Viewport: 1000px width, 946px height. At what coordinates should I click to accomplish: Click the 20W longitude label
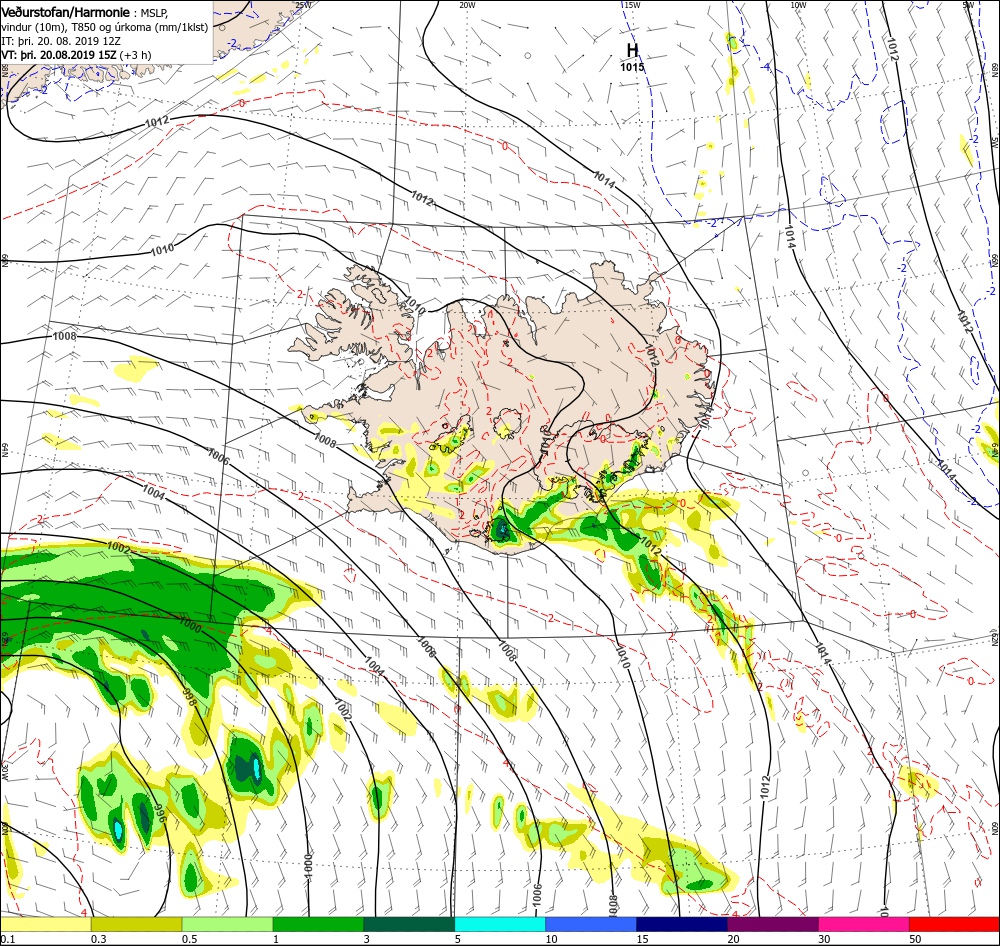click(x=467, y=5)
